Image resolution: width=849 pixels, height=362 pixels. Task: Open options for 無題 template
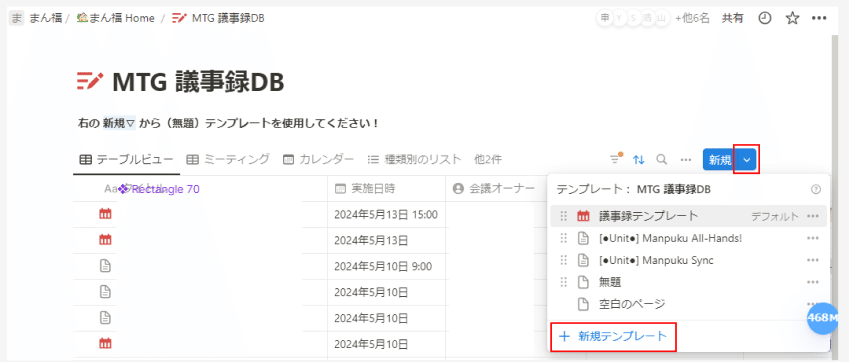(812, 282)
